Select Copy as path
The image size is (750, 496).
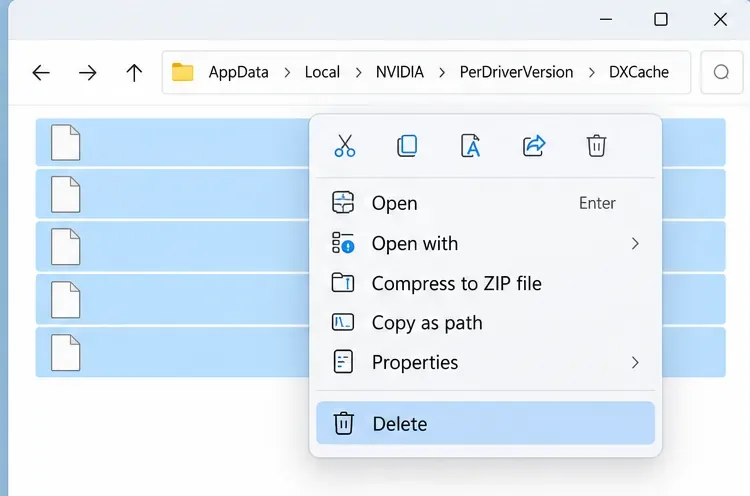coord(485,323)
